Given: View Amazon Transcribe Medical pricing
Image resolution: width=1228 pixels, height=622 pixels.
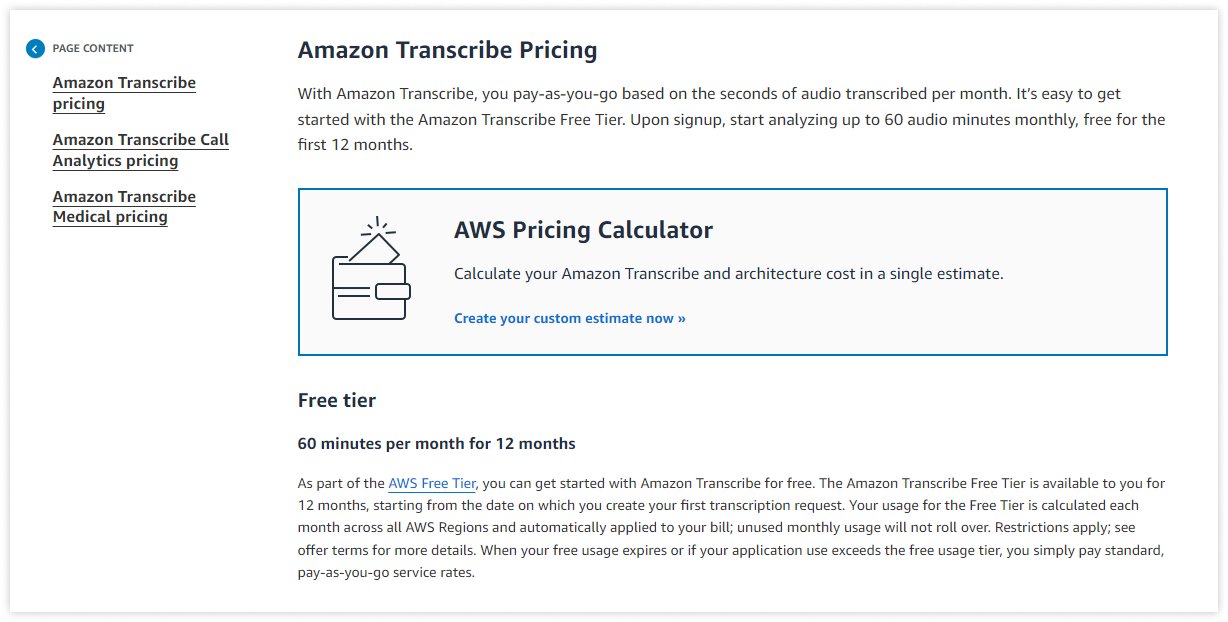Looking at the screenshot, I should click(124, 206).
